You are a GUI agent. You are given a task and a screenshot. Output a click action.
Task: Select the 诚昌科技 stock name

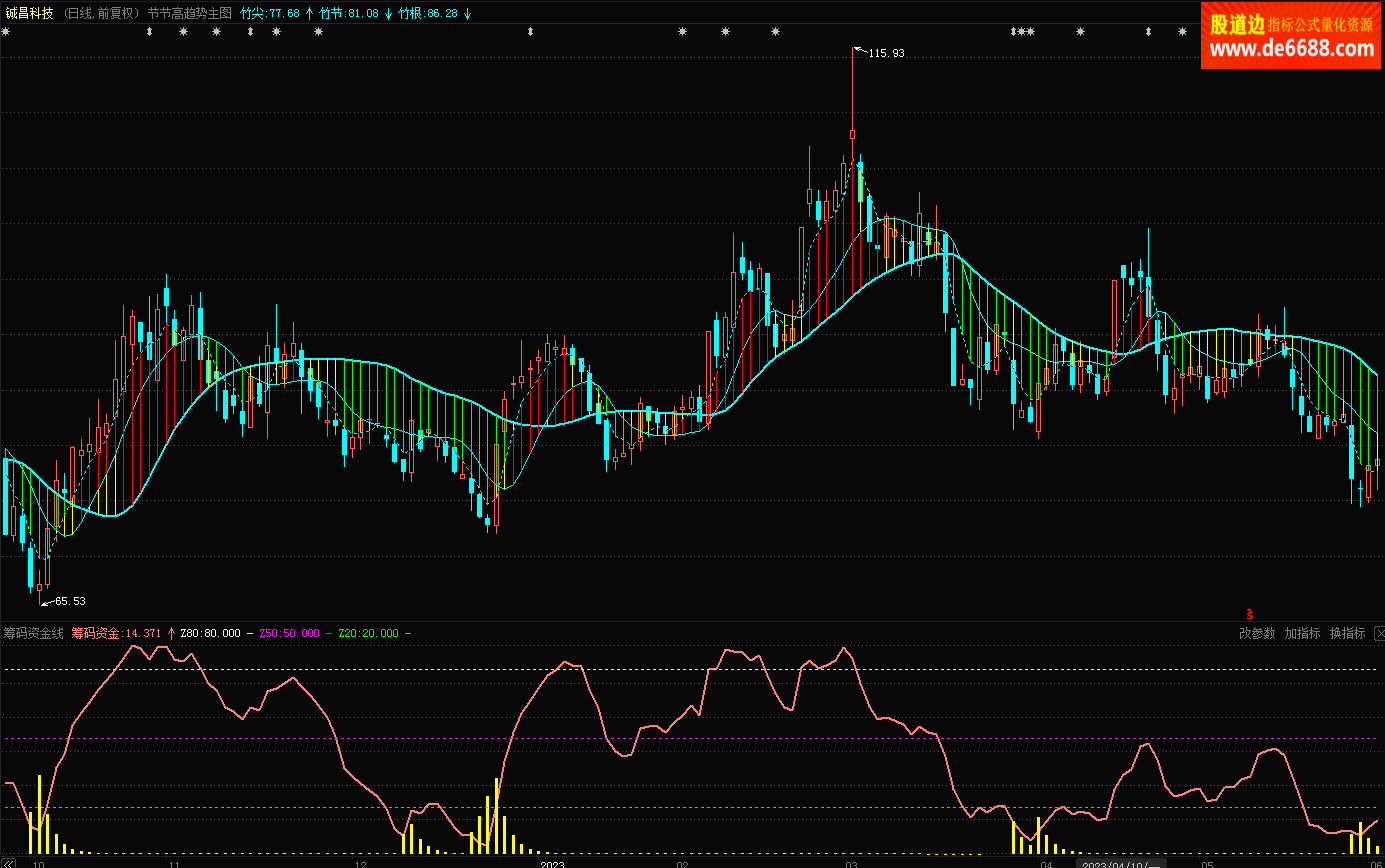pyautogui.click(x=29, y=13)
